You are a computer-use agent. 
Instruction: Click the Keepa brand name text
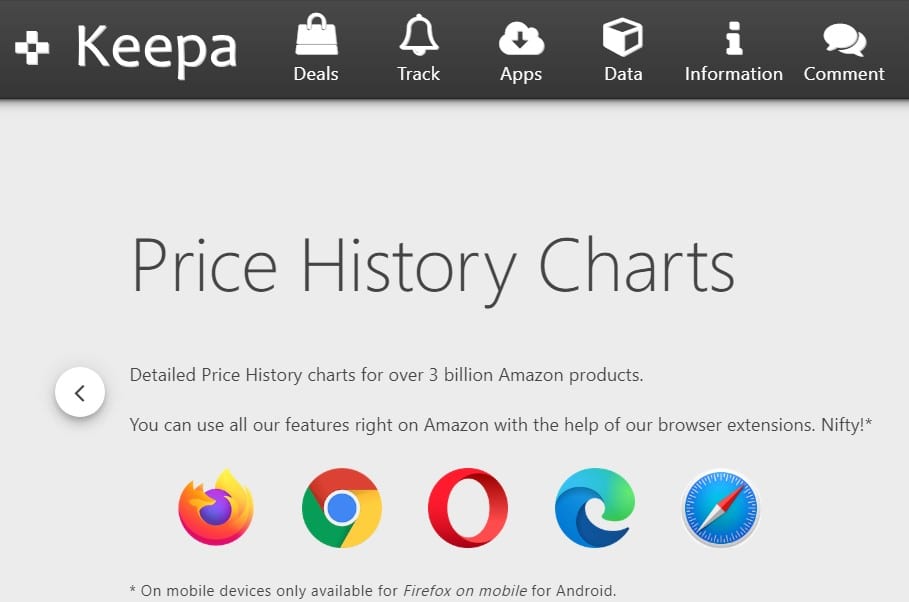coord(157,50)
